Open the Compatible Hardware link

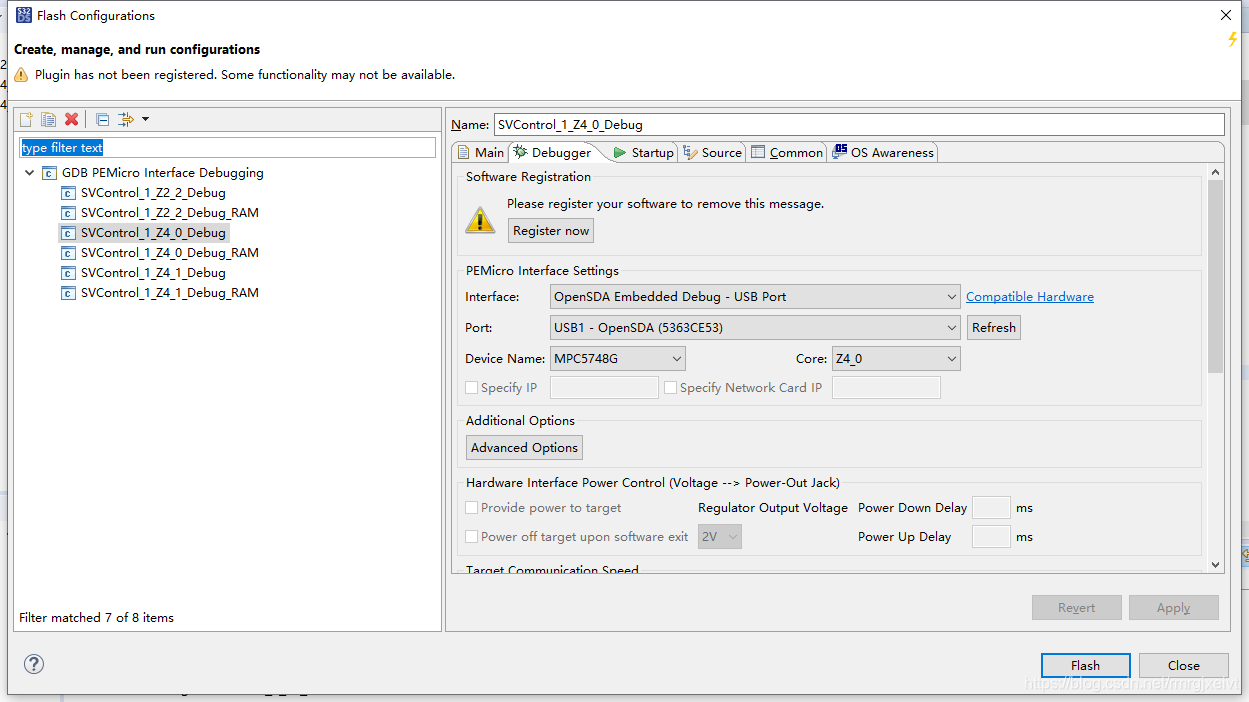pos(1030,296)
